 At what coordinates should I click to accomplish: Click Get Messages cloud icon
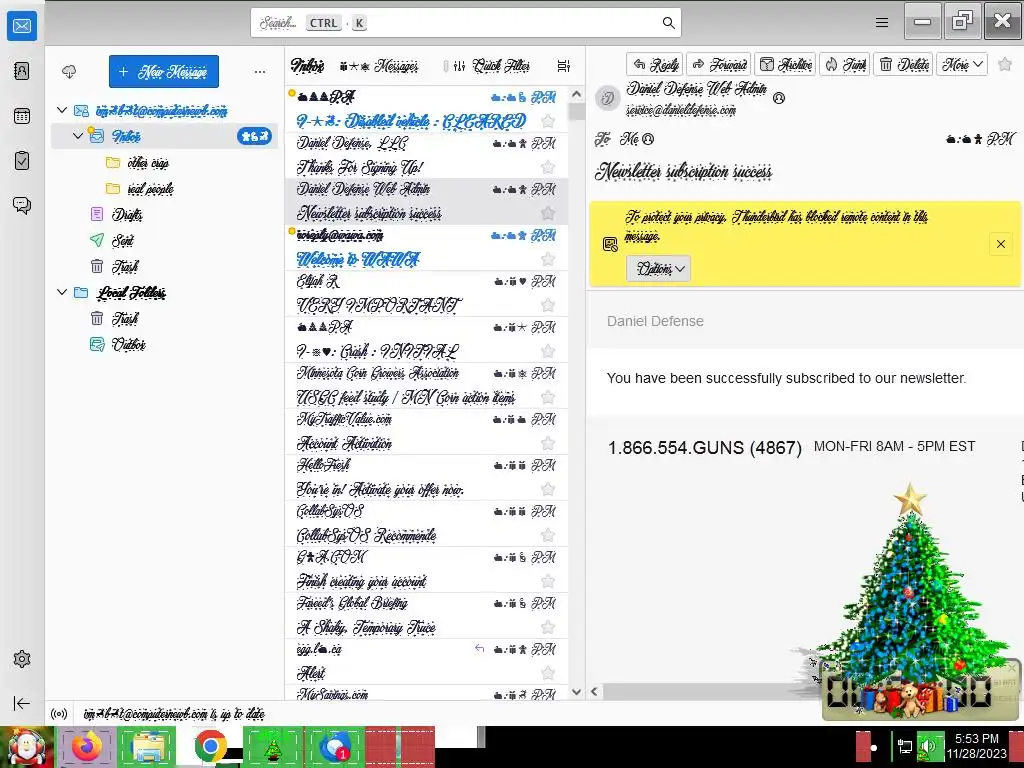tap(69, 72)
